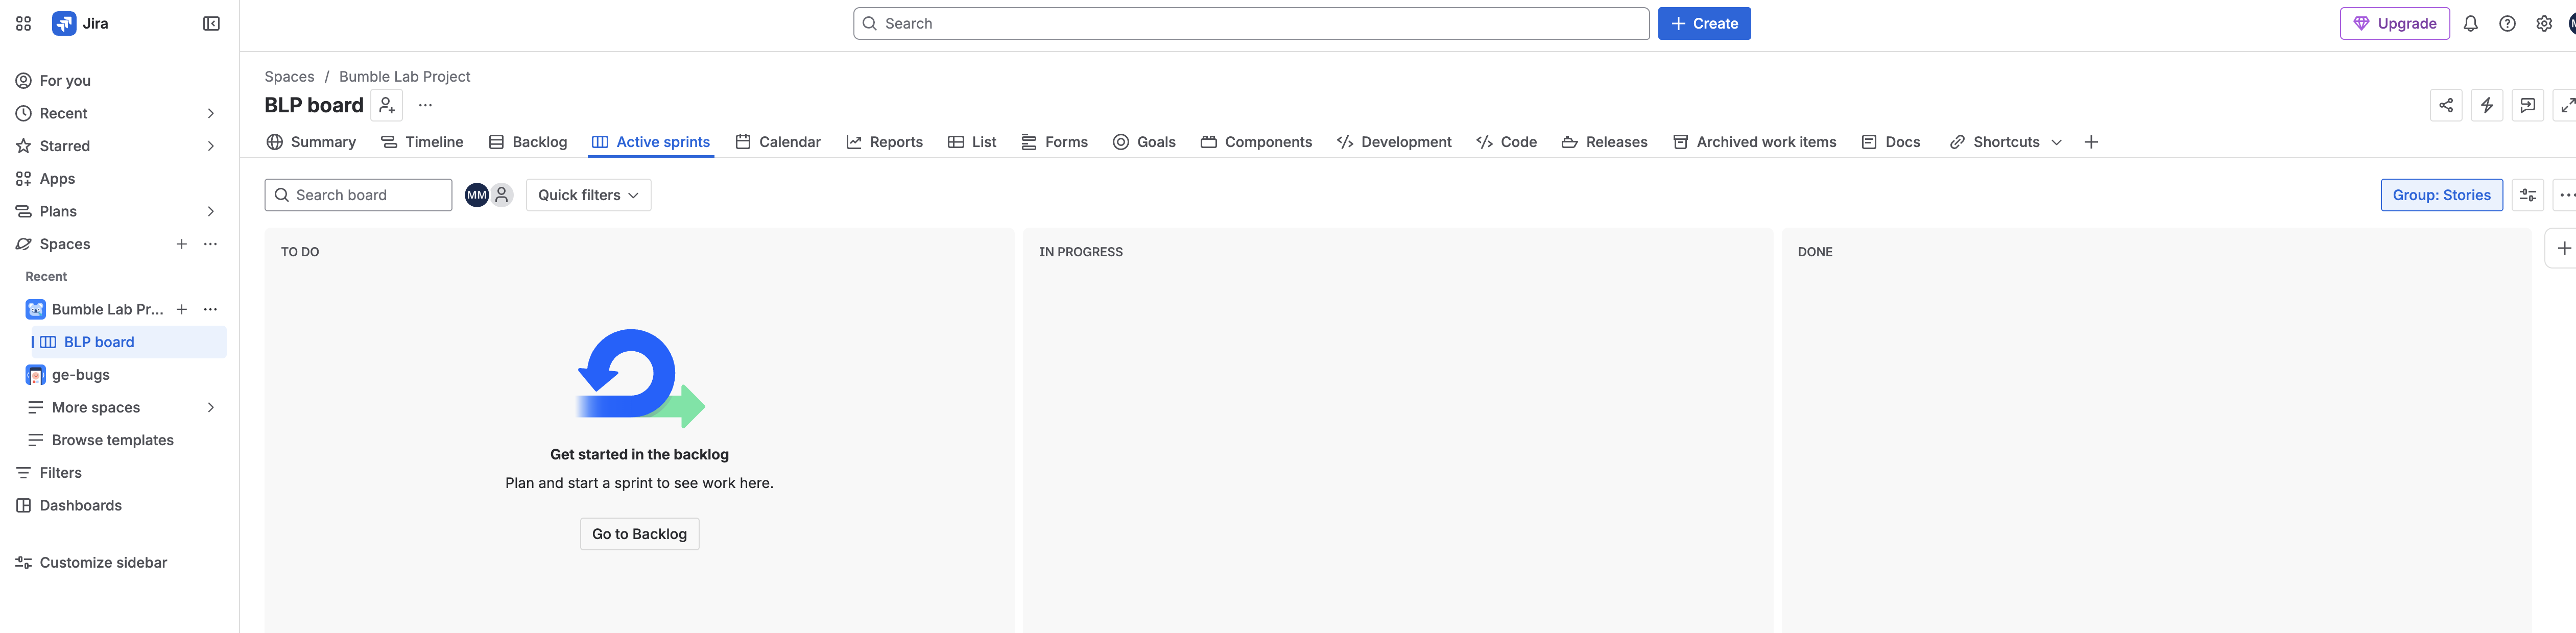This screenshot has width=2576, height=633.
Task: Expand the Recent sidebar item chevron
Action: (x=211, y=113)
